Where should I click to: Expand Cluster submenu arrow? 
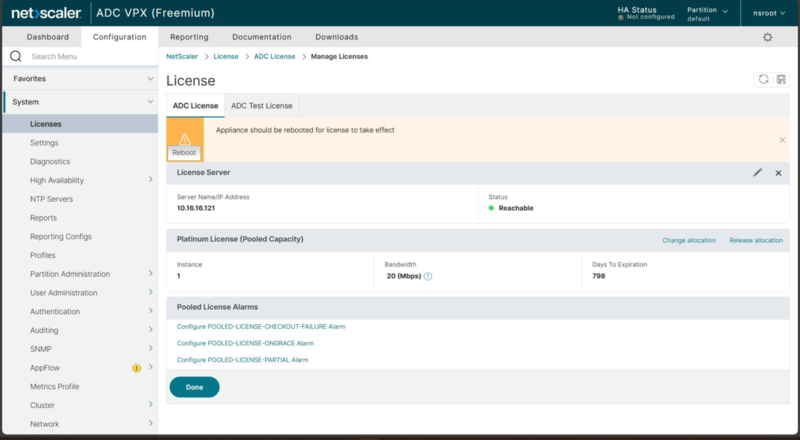(x=151, y=404)
